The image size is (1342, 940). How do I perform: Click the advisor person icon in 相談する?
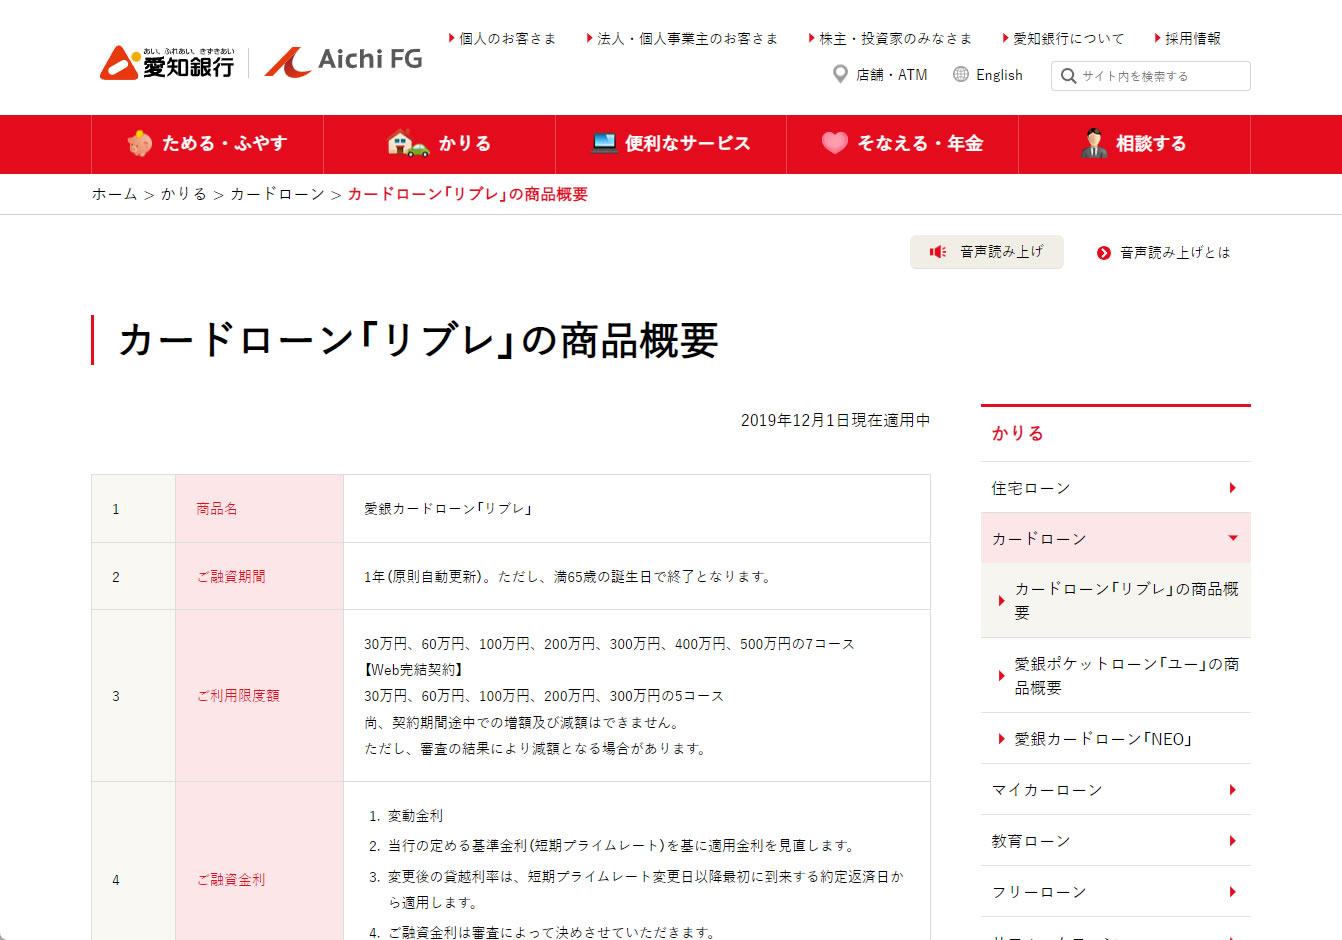(1094, 143)
